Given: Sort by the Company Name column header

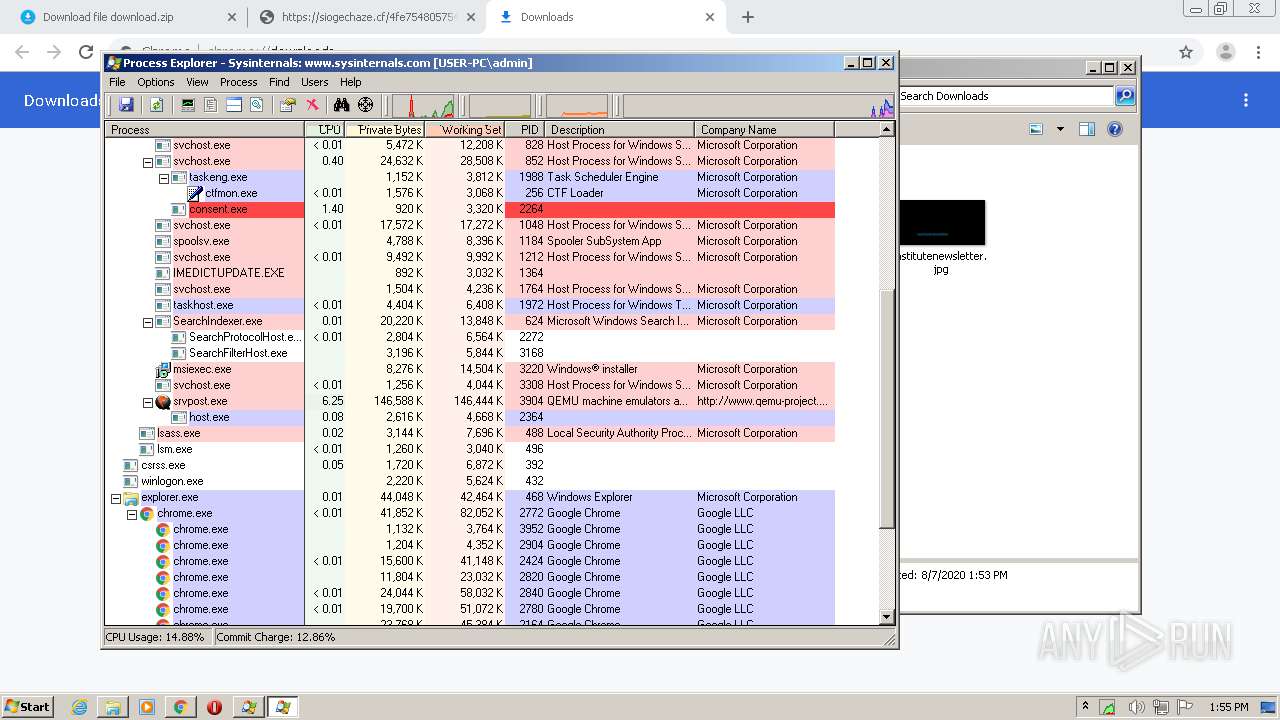Looking at the screenshot, I should 764,129.
